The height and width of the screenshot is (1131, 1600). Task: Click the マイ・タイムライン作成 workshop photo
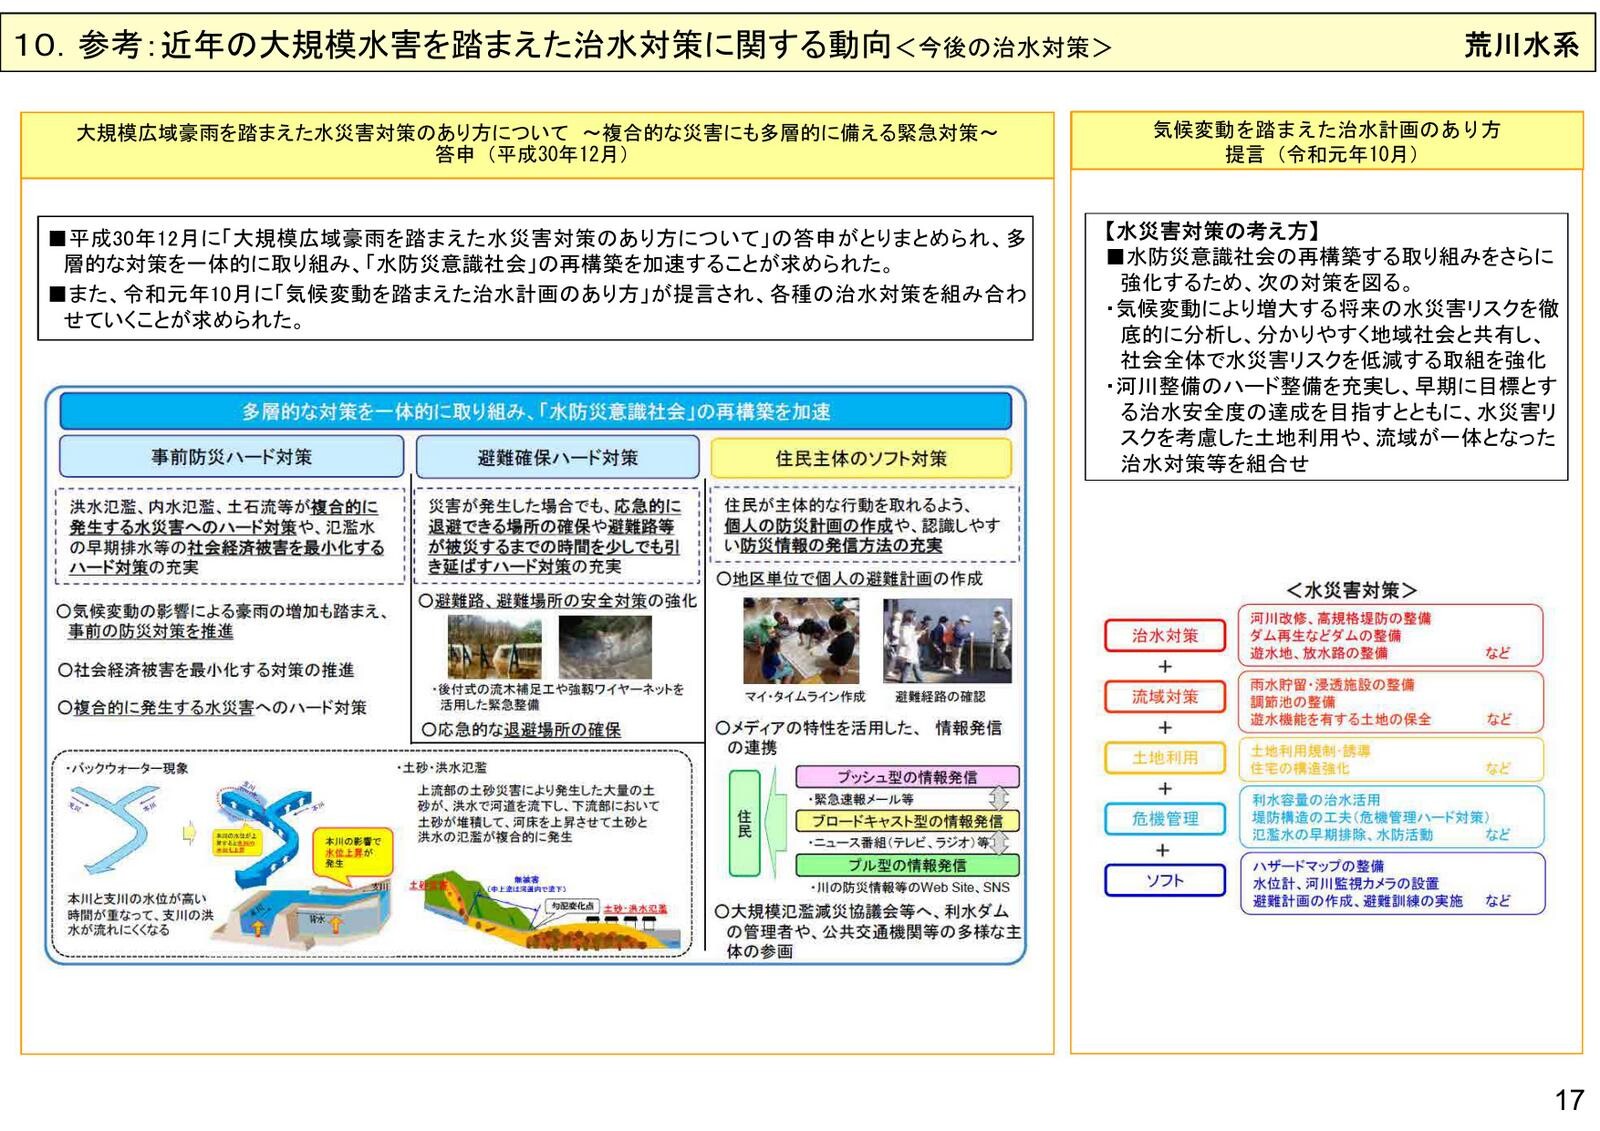pyautogui.click(x=801, y=641)
